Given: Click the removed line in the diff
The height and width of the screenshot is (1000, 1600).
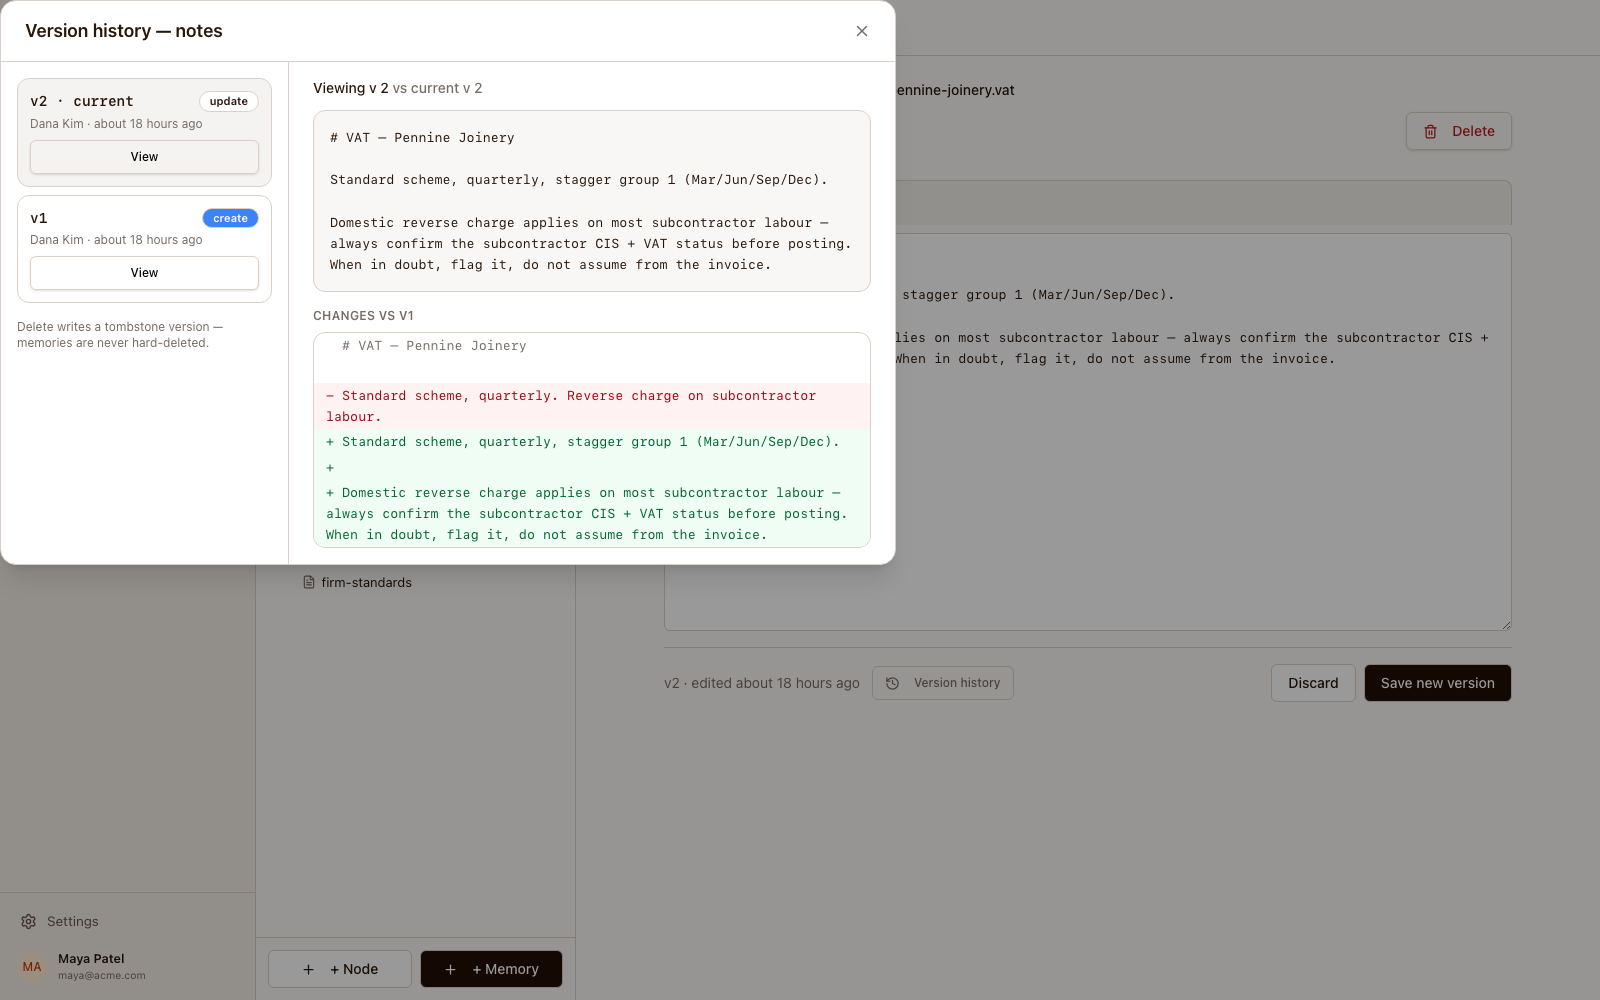Looking at the screenshot, I should pyautogui.click(x=592, y=406).
